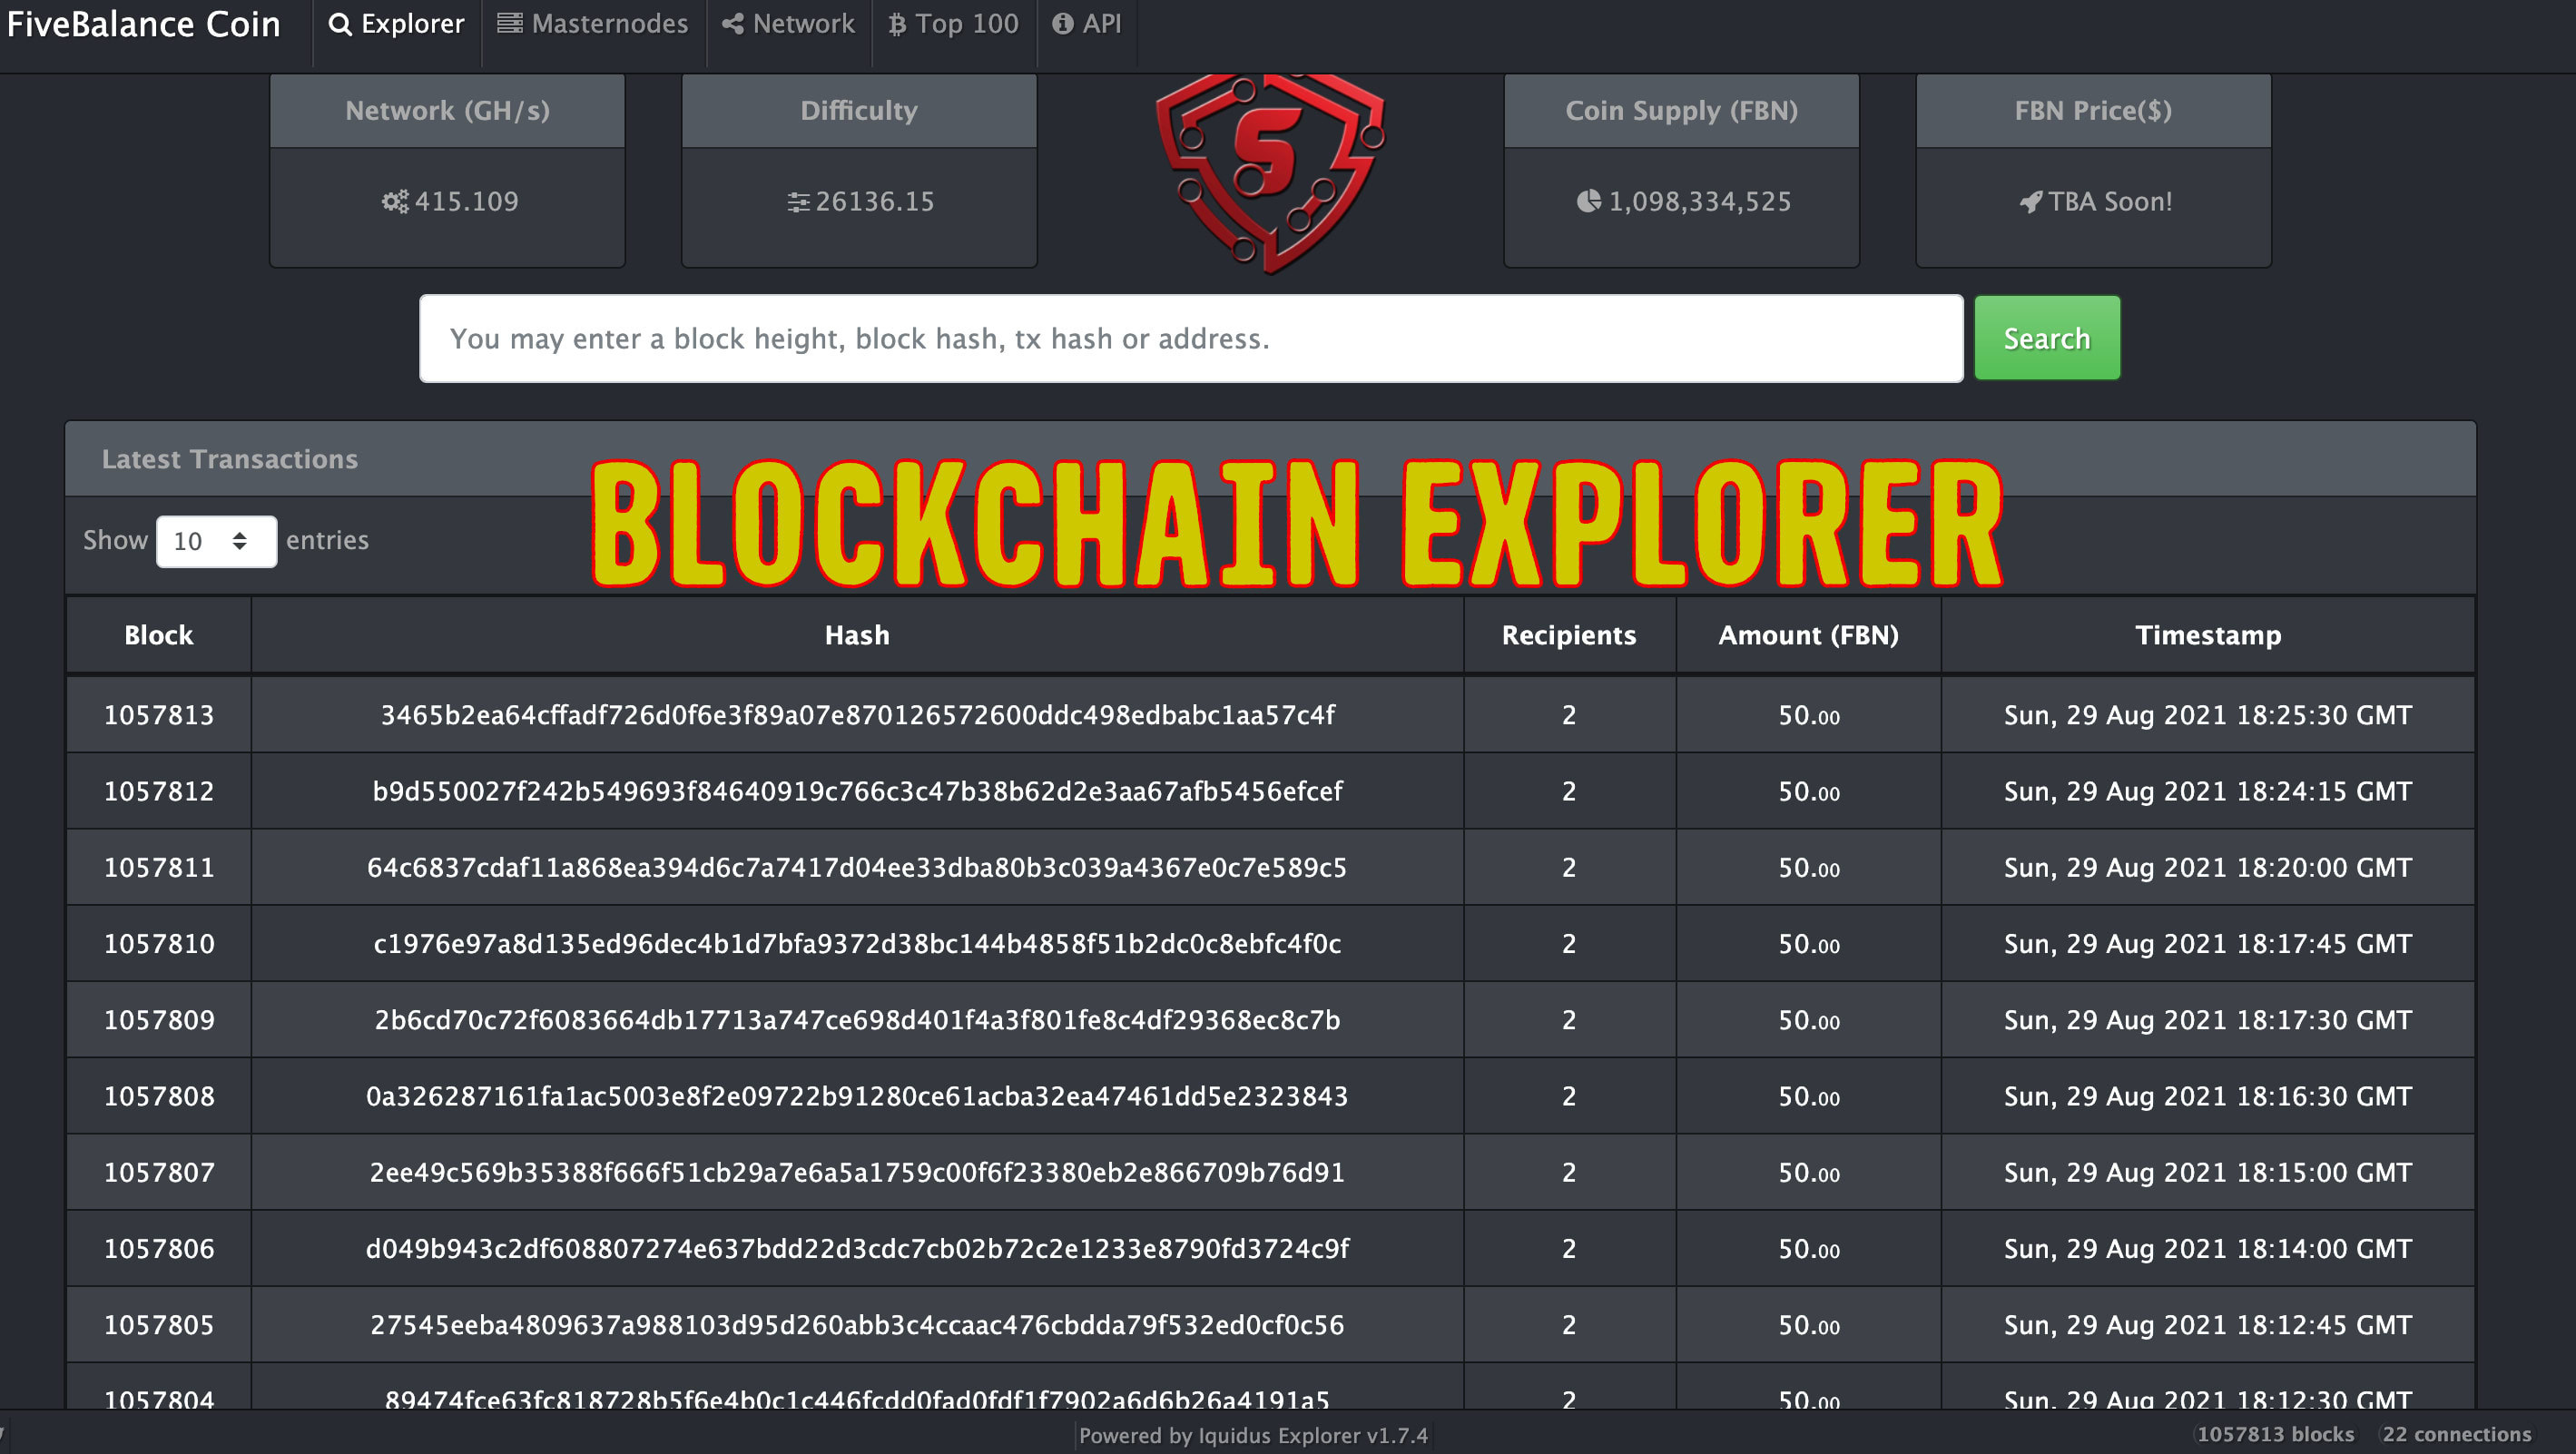Click the block height search input field
Viewport: 2576px width, 1454px height.
[x=1192, y=338]
